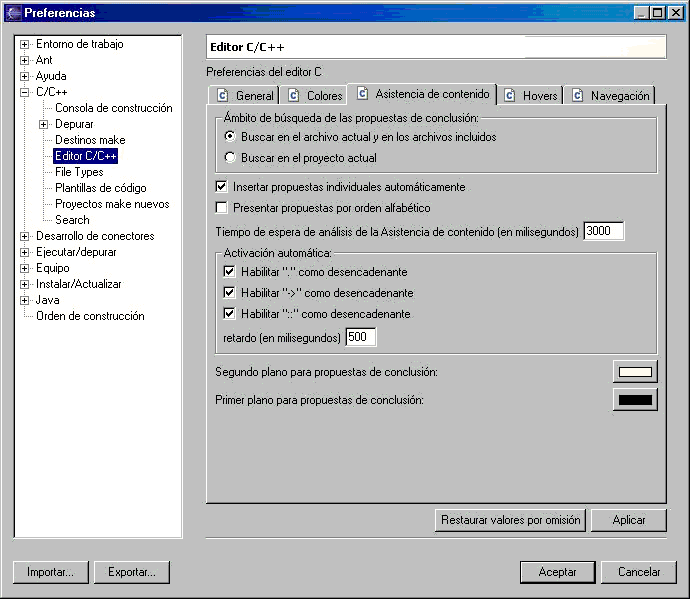Click the retardo milliseconds input field

pyautogui.click(x=360, y=337)
